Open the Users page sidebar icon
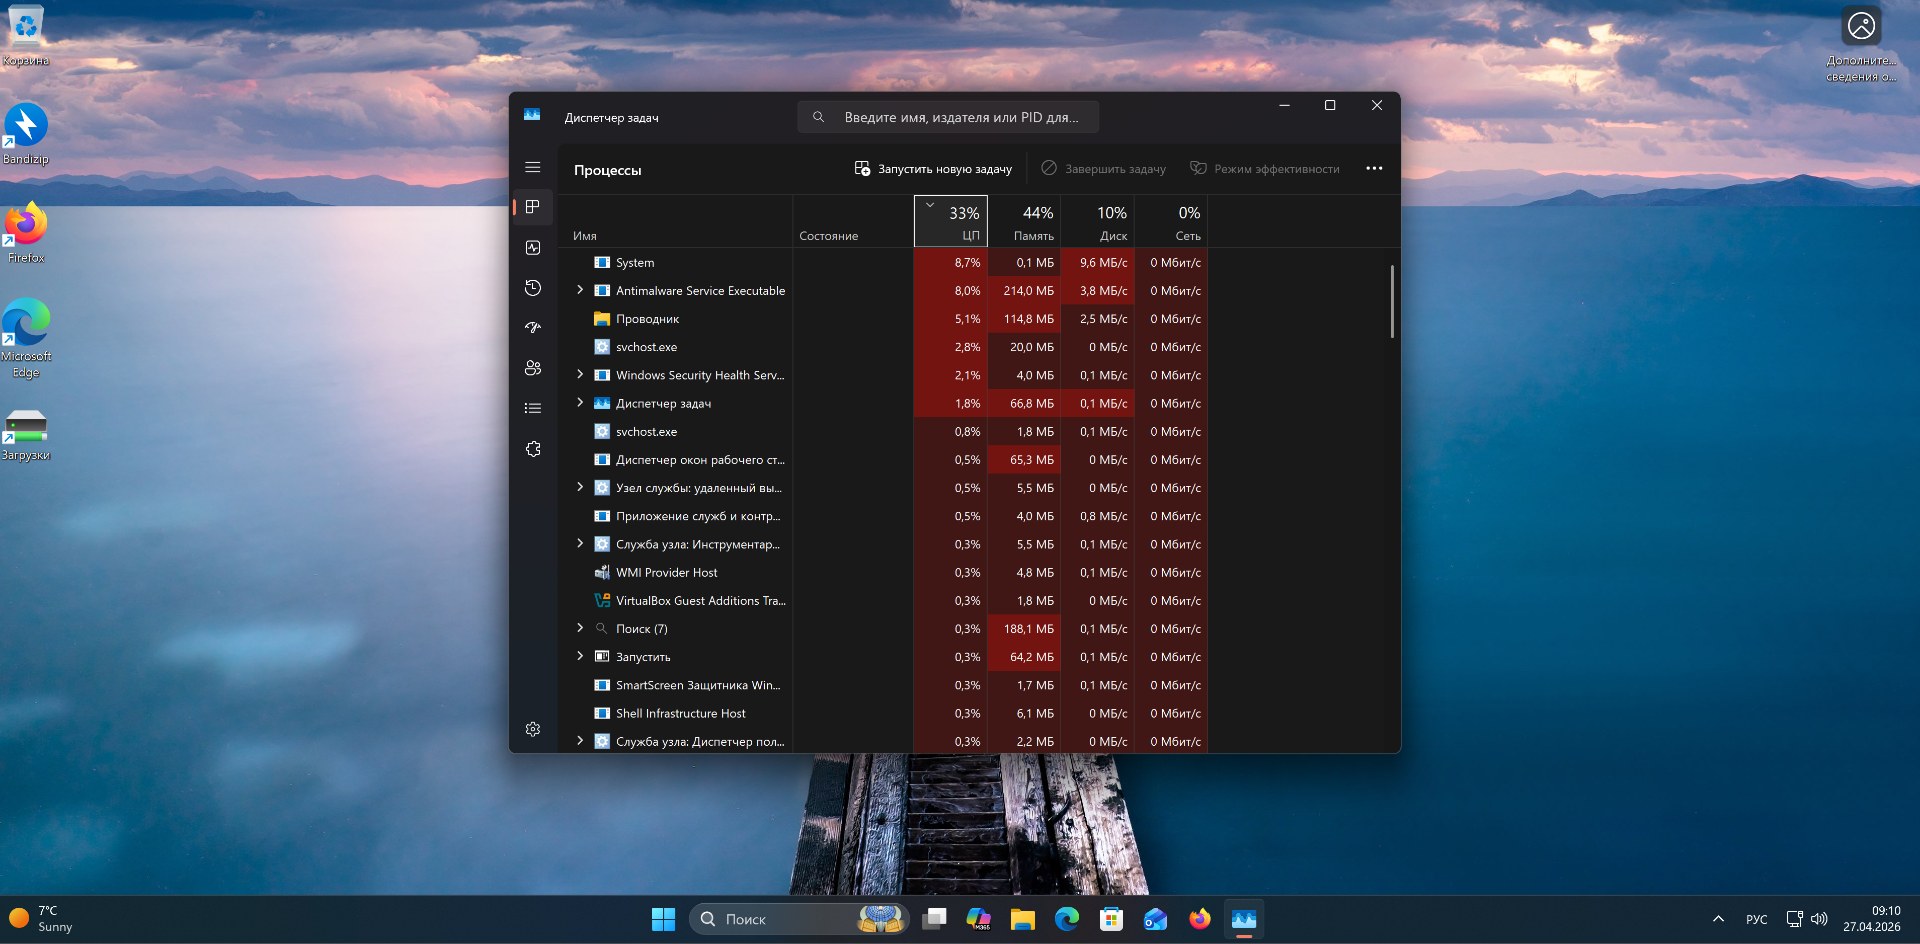The image size is (1920, 944). coord(533,368)
